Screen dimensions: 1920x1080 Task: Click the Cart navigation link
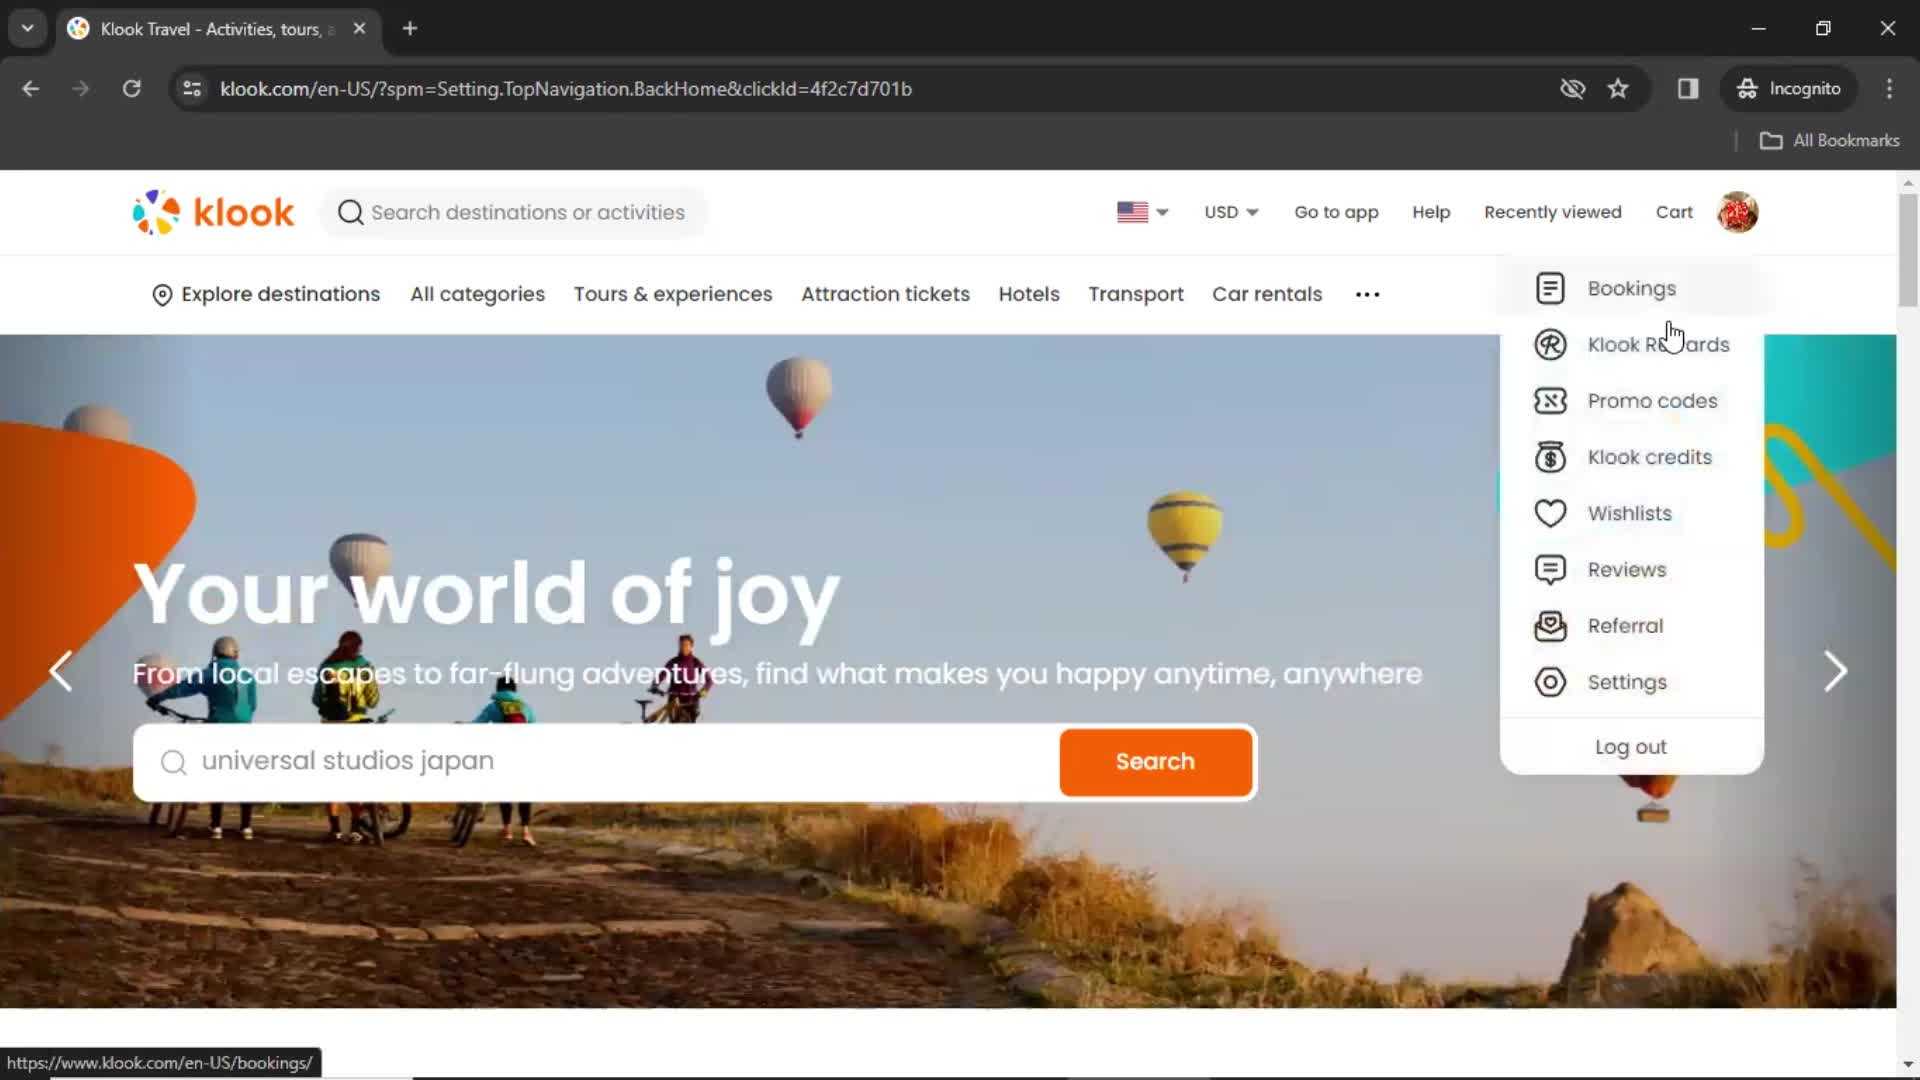(x=1675, y=211)
